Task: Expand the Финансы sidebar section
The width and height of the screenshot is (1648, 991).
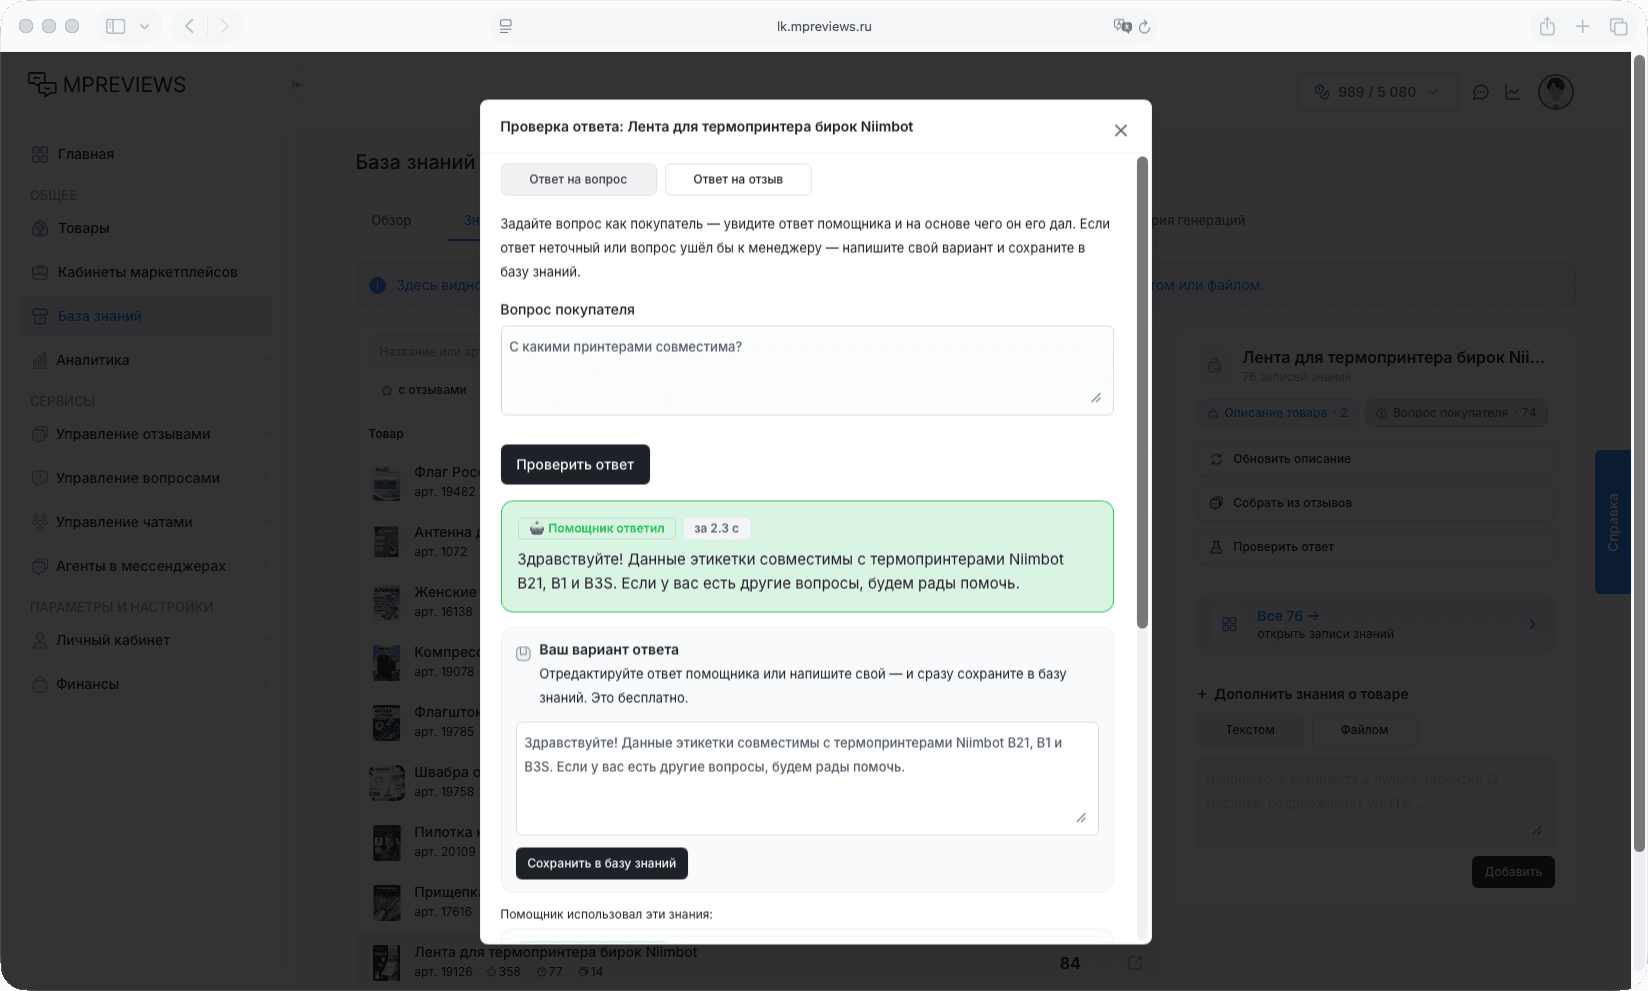Action: pos(267,684)
